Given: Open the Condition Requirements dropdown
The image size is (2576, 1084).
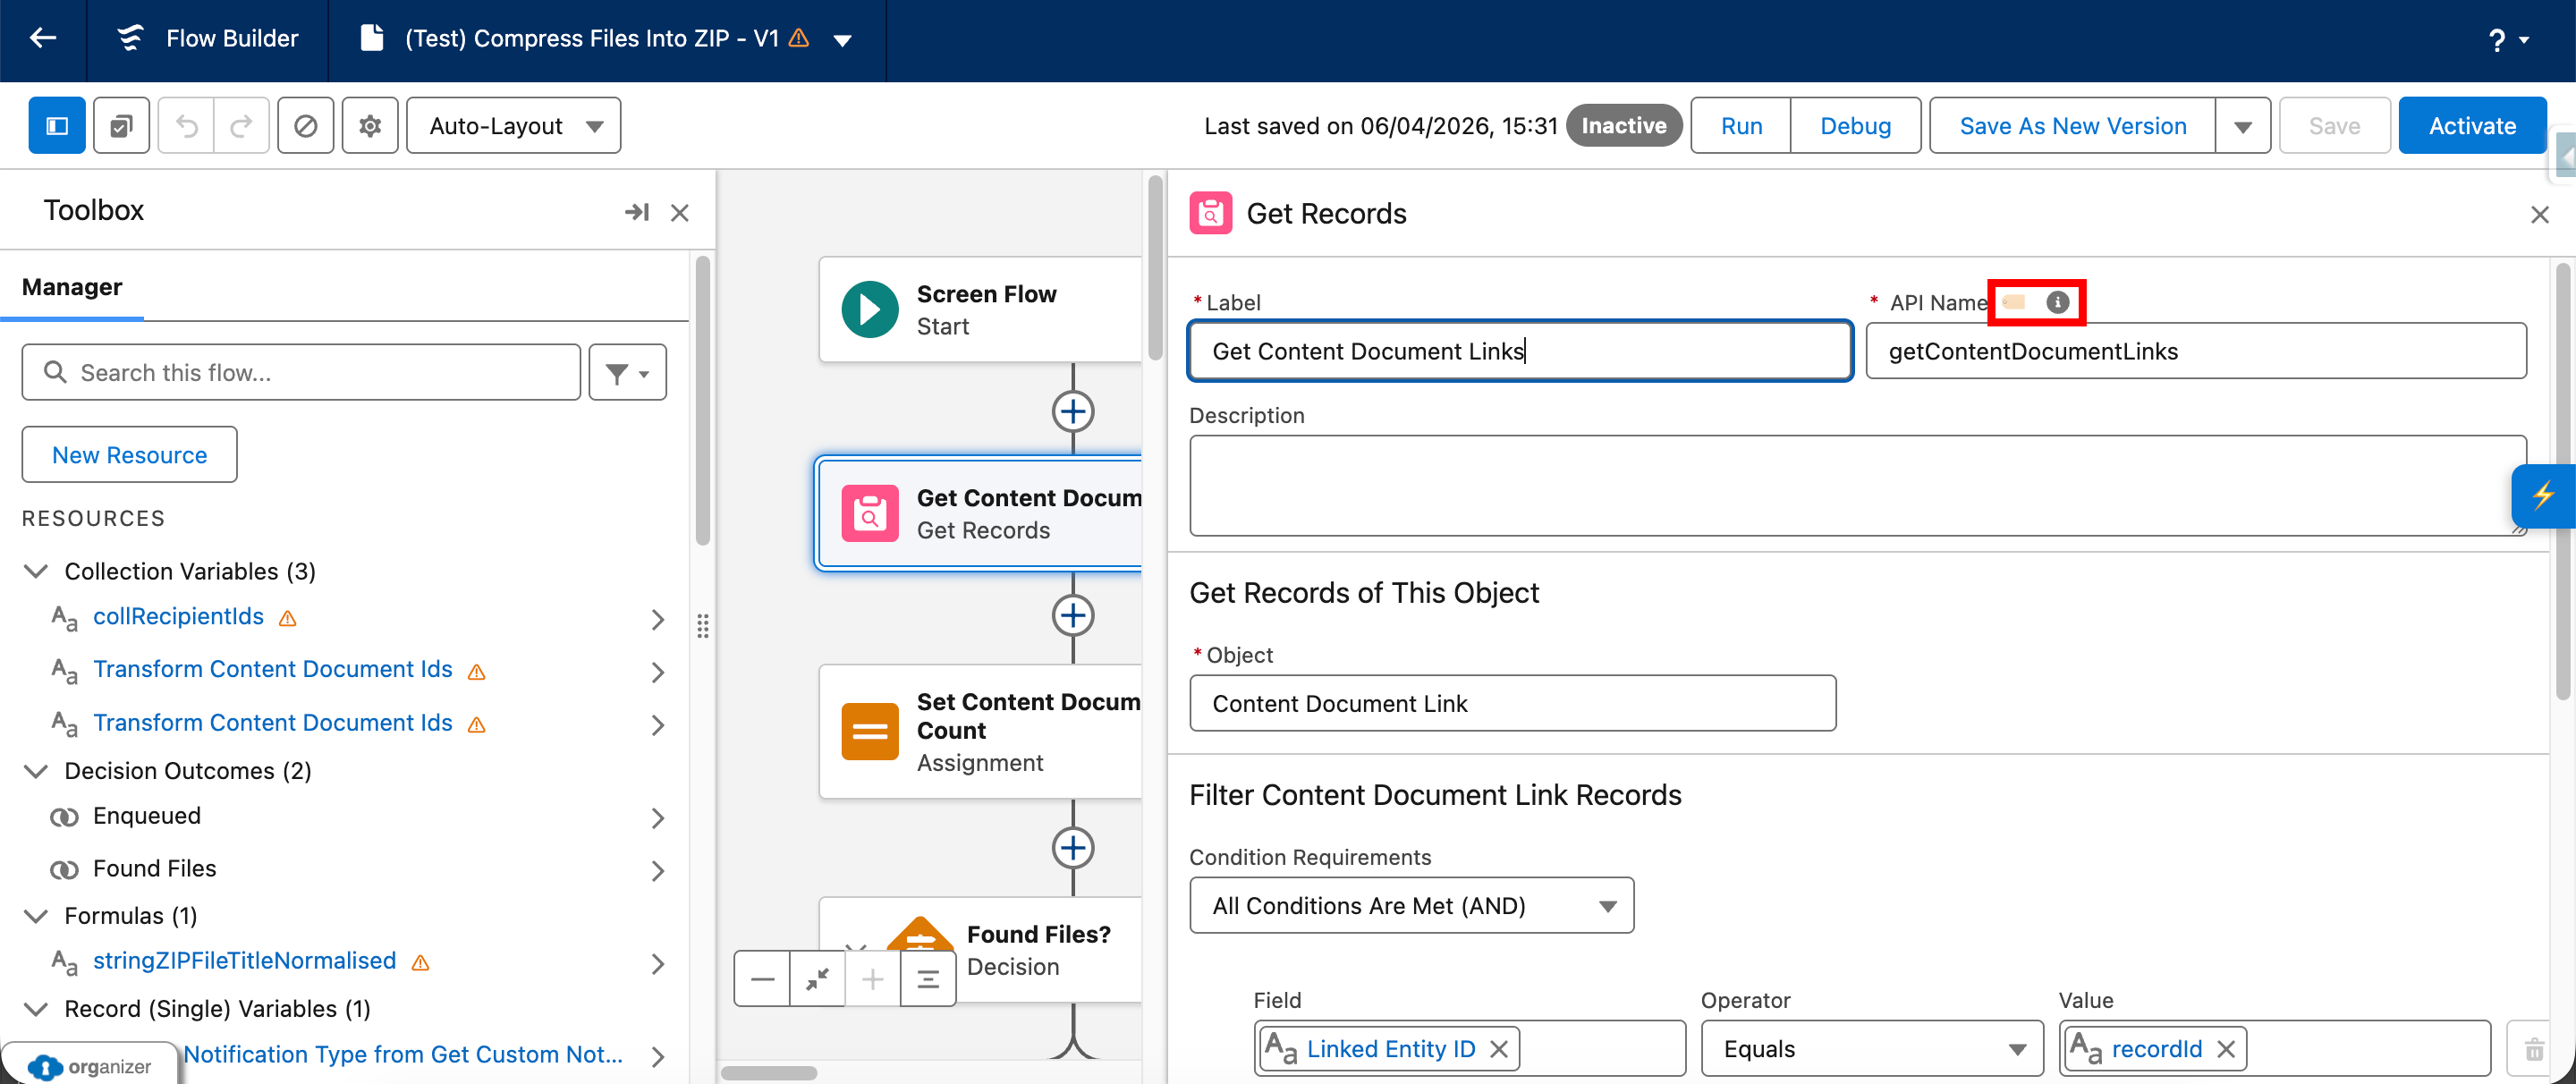Looking at the screenshot, I should [1411, 906].
